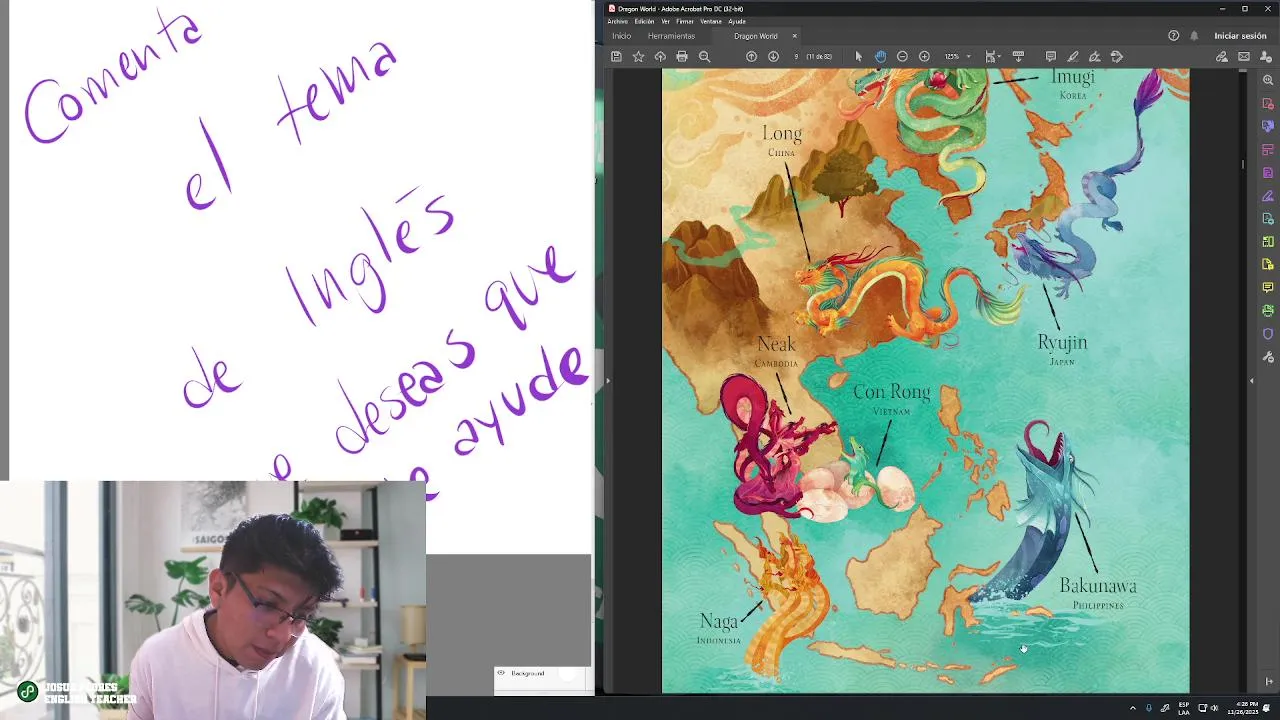Show hidden system tray icons chevron
The width and height of the screenshot is (1280, 720).
click(x=1133, y=708)
